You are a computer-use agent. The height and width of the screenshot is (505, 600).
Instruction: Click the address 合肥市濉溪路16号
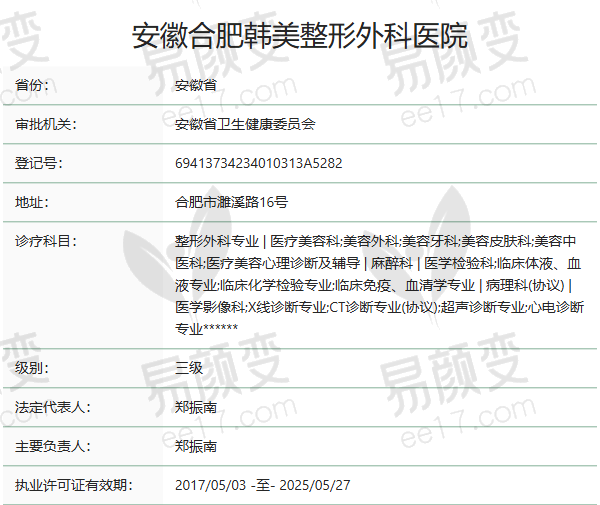pyautogui.click(x=232, y=202)
